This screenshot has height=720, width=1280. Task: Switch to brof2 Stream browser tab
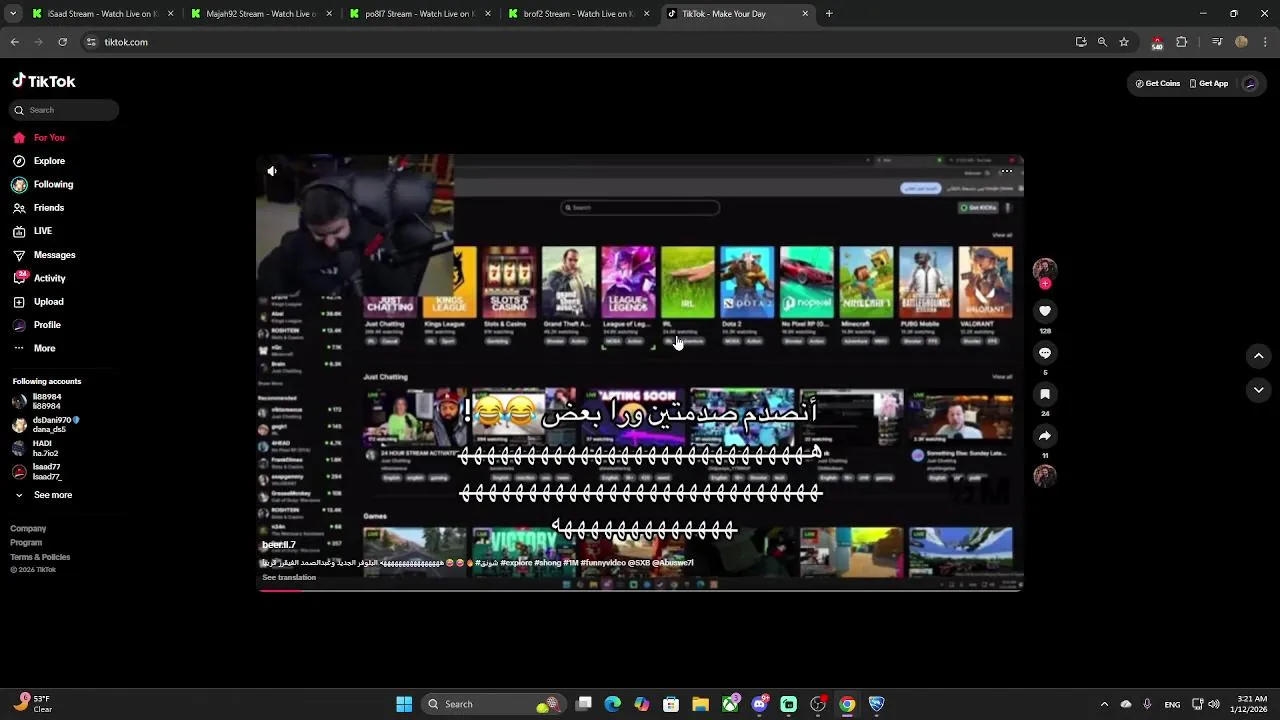pyautogui.click(x=578, y=14)
